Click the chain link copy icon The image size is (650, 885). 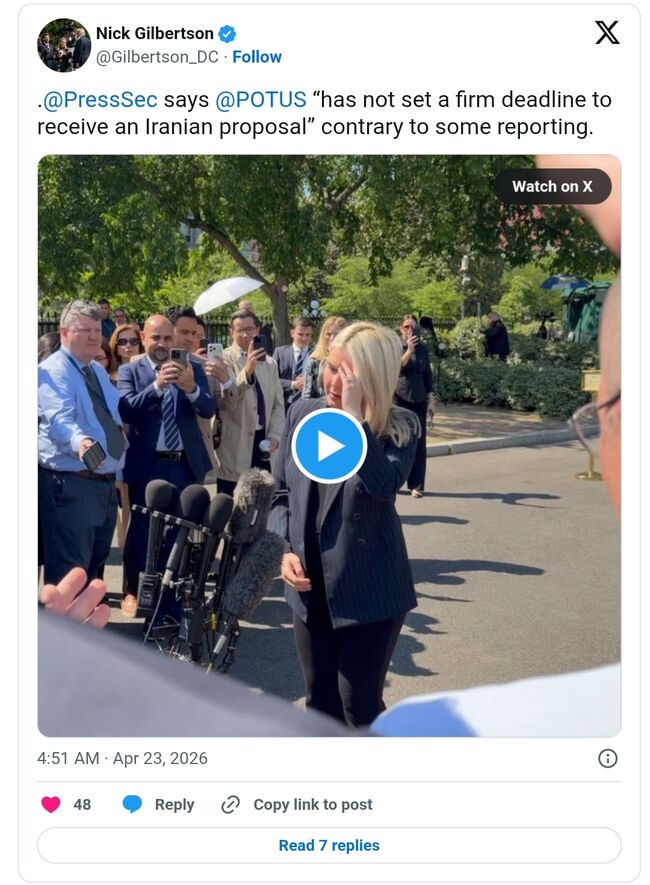coord(230,804)
